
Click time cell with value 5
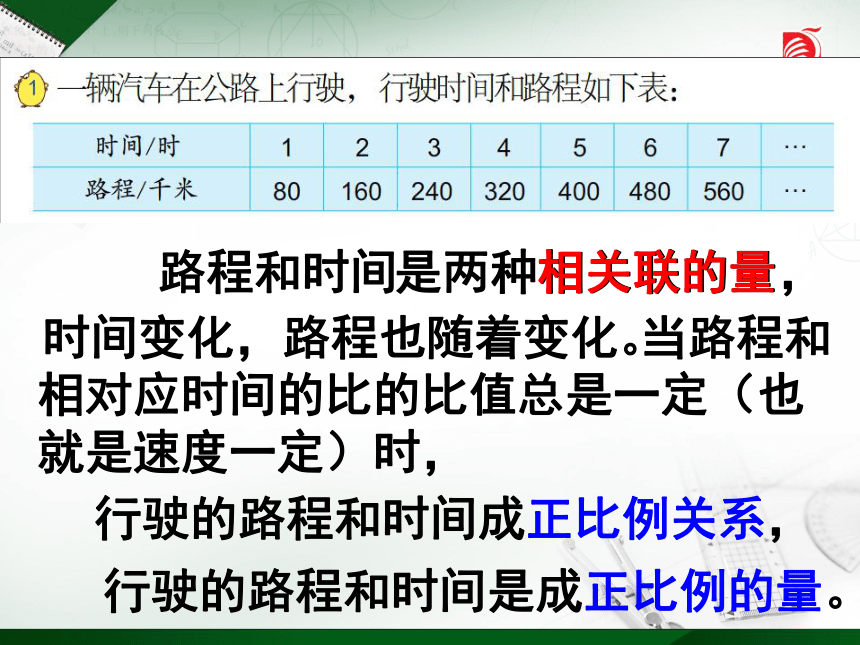578,146
